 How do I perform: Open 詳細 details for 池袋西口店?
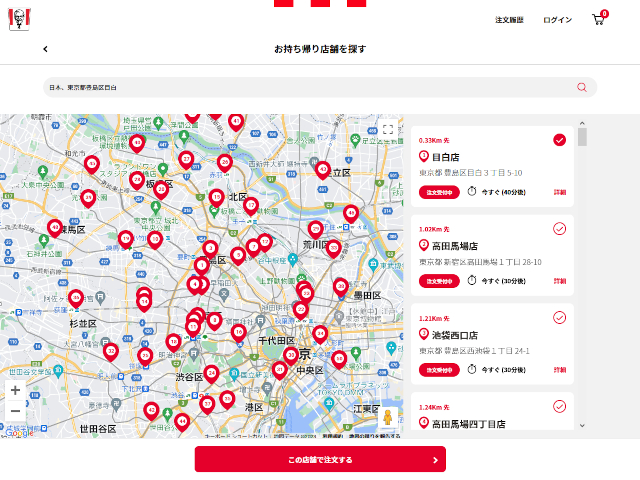pyautogui.click(x=560, y=370)
